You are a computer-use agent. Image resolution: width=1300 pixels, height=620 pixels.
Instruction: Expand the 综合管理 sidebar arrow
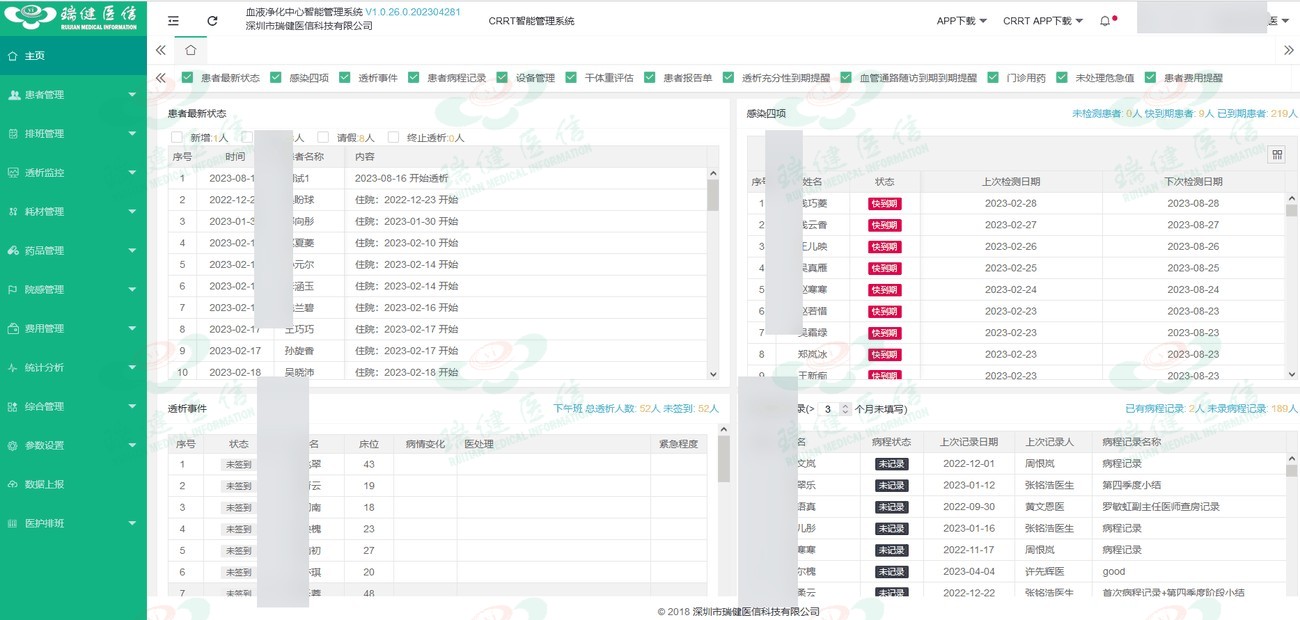(x=132, y=407)
